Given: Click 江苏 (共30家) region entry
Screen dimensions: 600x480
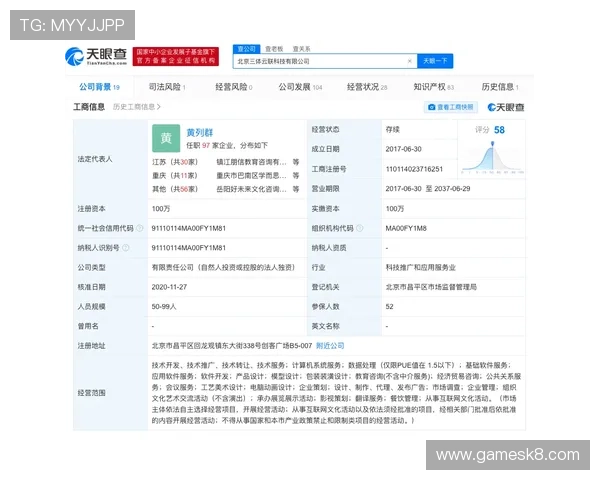Looking at the screenshot, I should coord(175,162).
